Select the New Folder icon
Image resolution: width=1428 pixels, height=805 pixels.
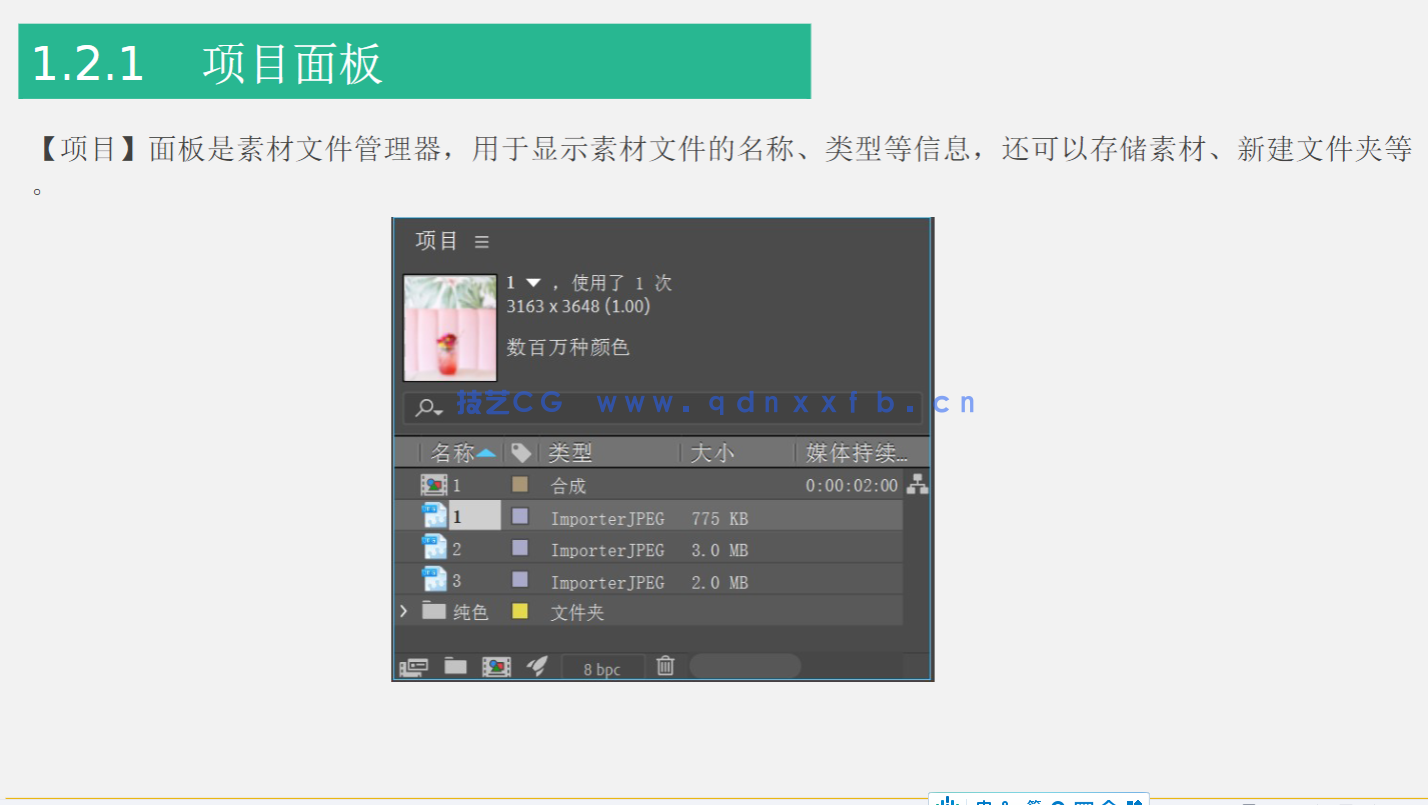point(456,665)
